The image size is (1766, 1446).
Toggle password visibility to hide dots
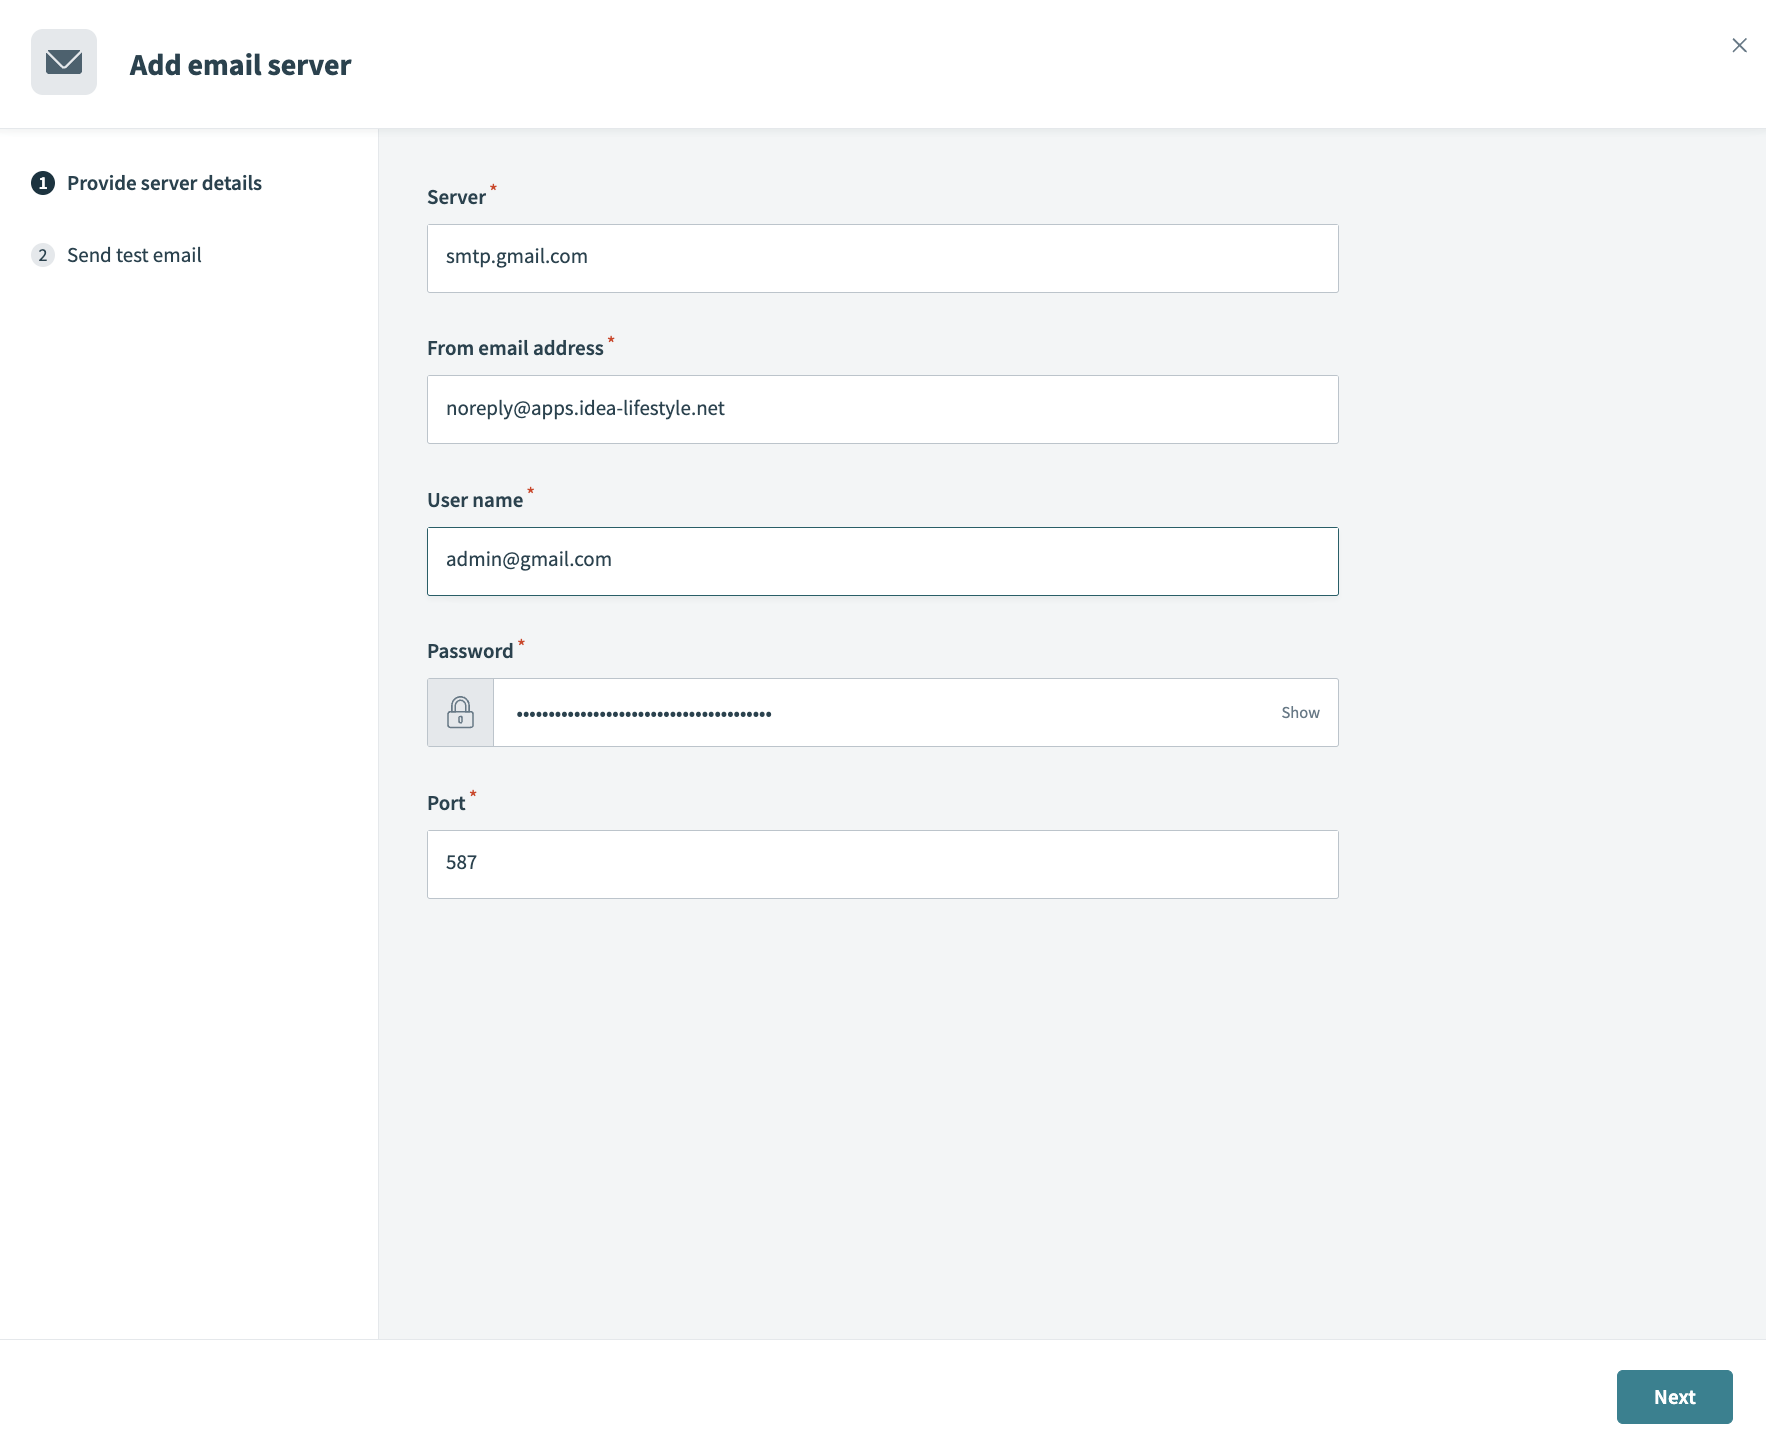pos(1299,712)
